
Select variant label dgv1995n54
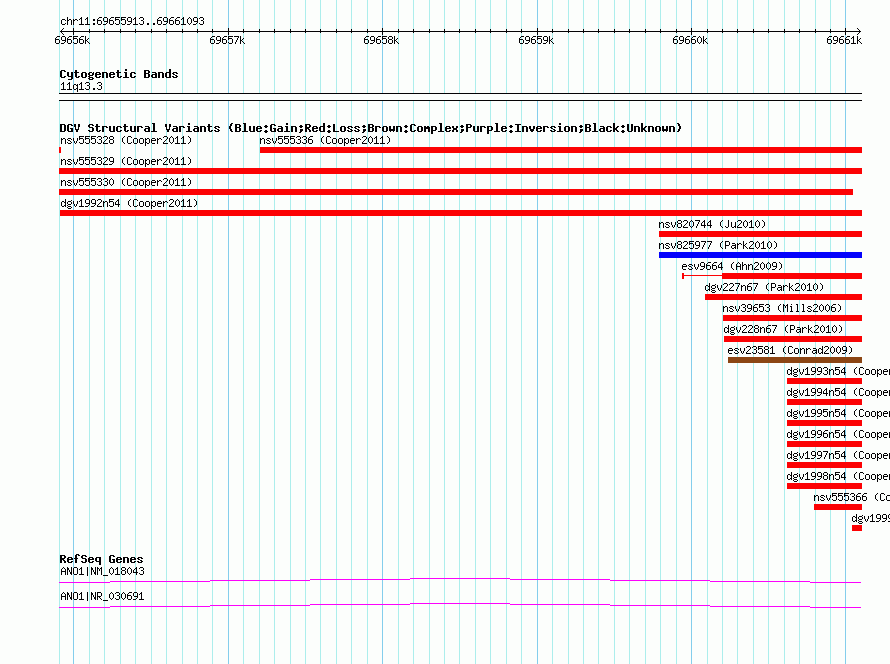pos(816,413)
